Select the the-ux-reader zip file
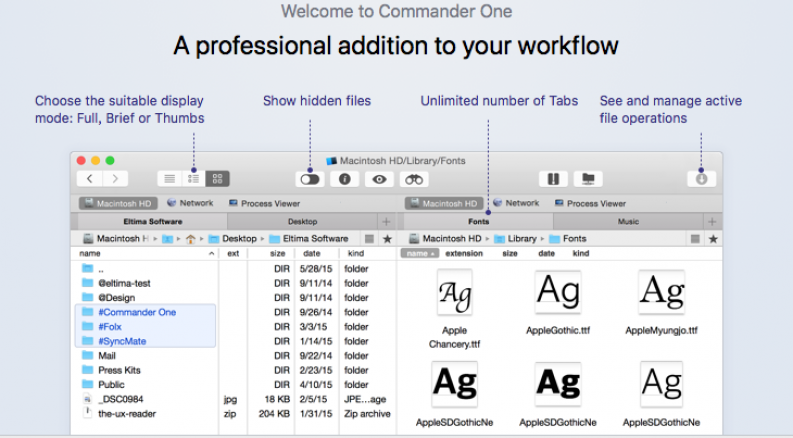This screenshot has width=793, height=438. click(236, 414)
